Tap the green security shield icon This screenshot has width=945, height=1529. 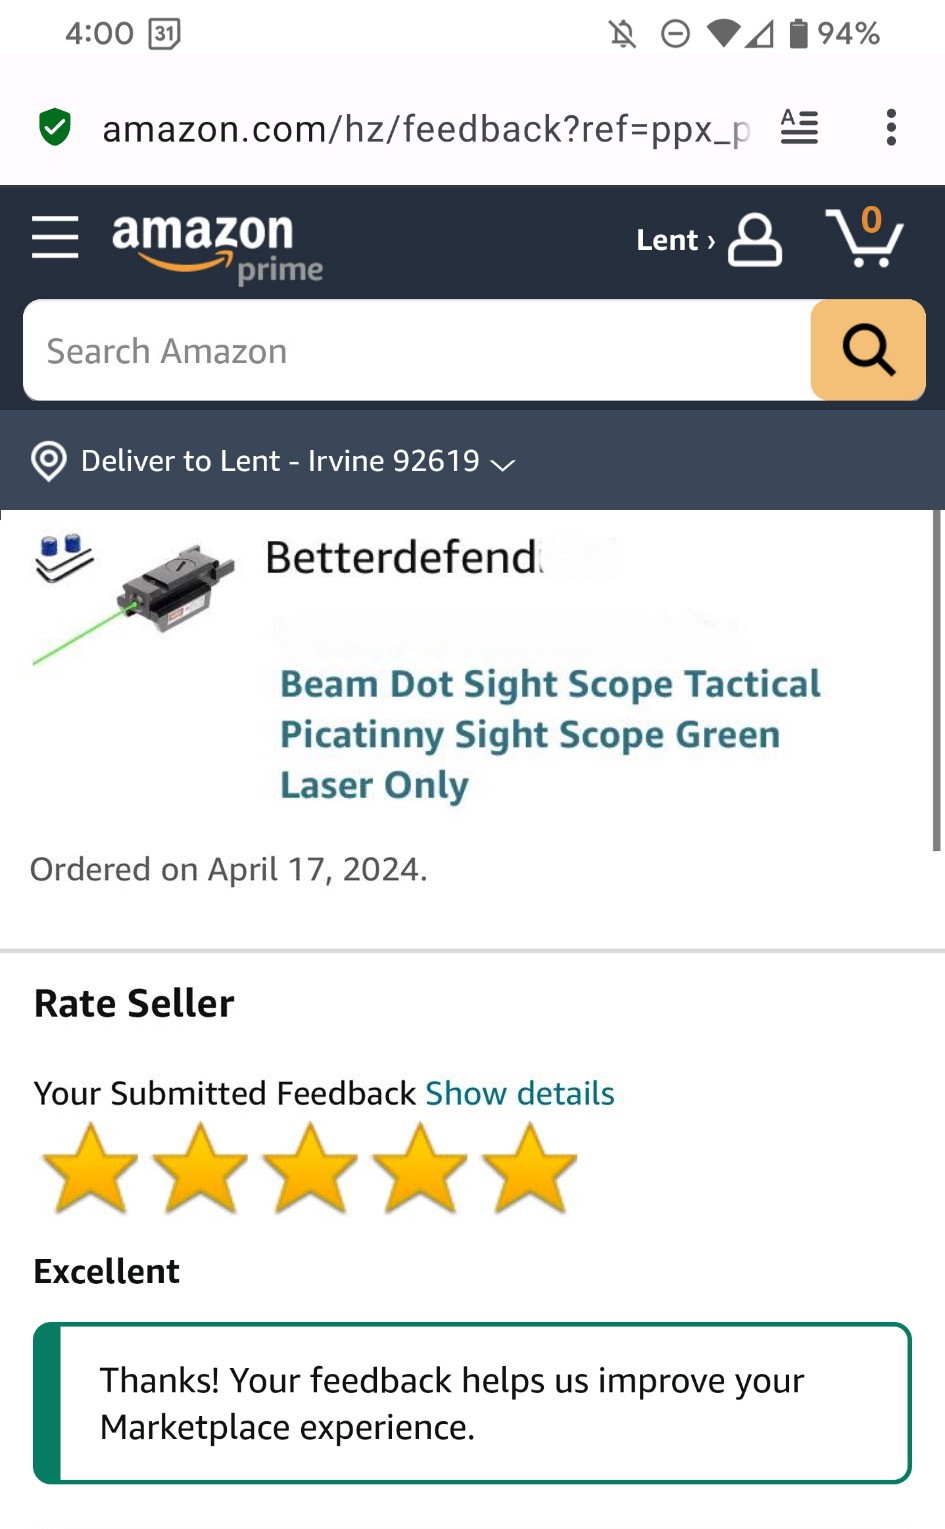(x=55, y=128)
